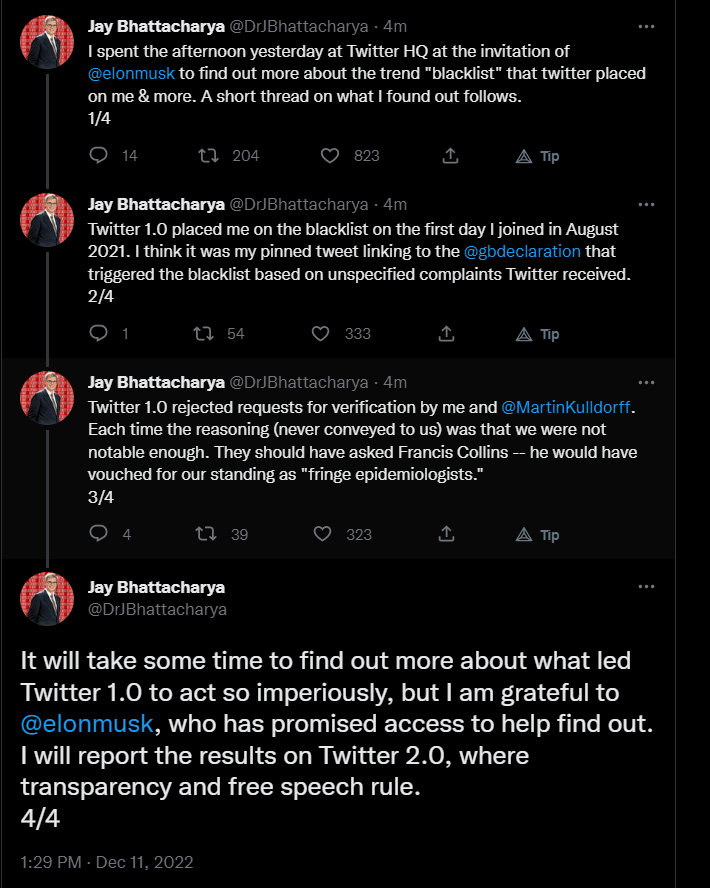The height and width of the screenshot is (888, 710).
Task: Open more options for the 4/4 tweet
Action: pos(647,587)
